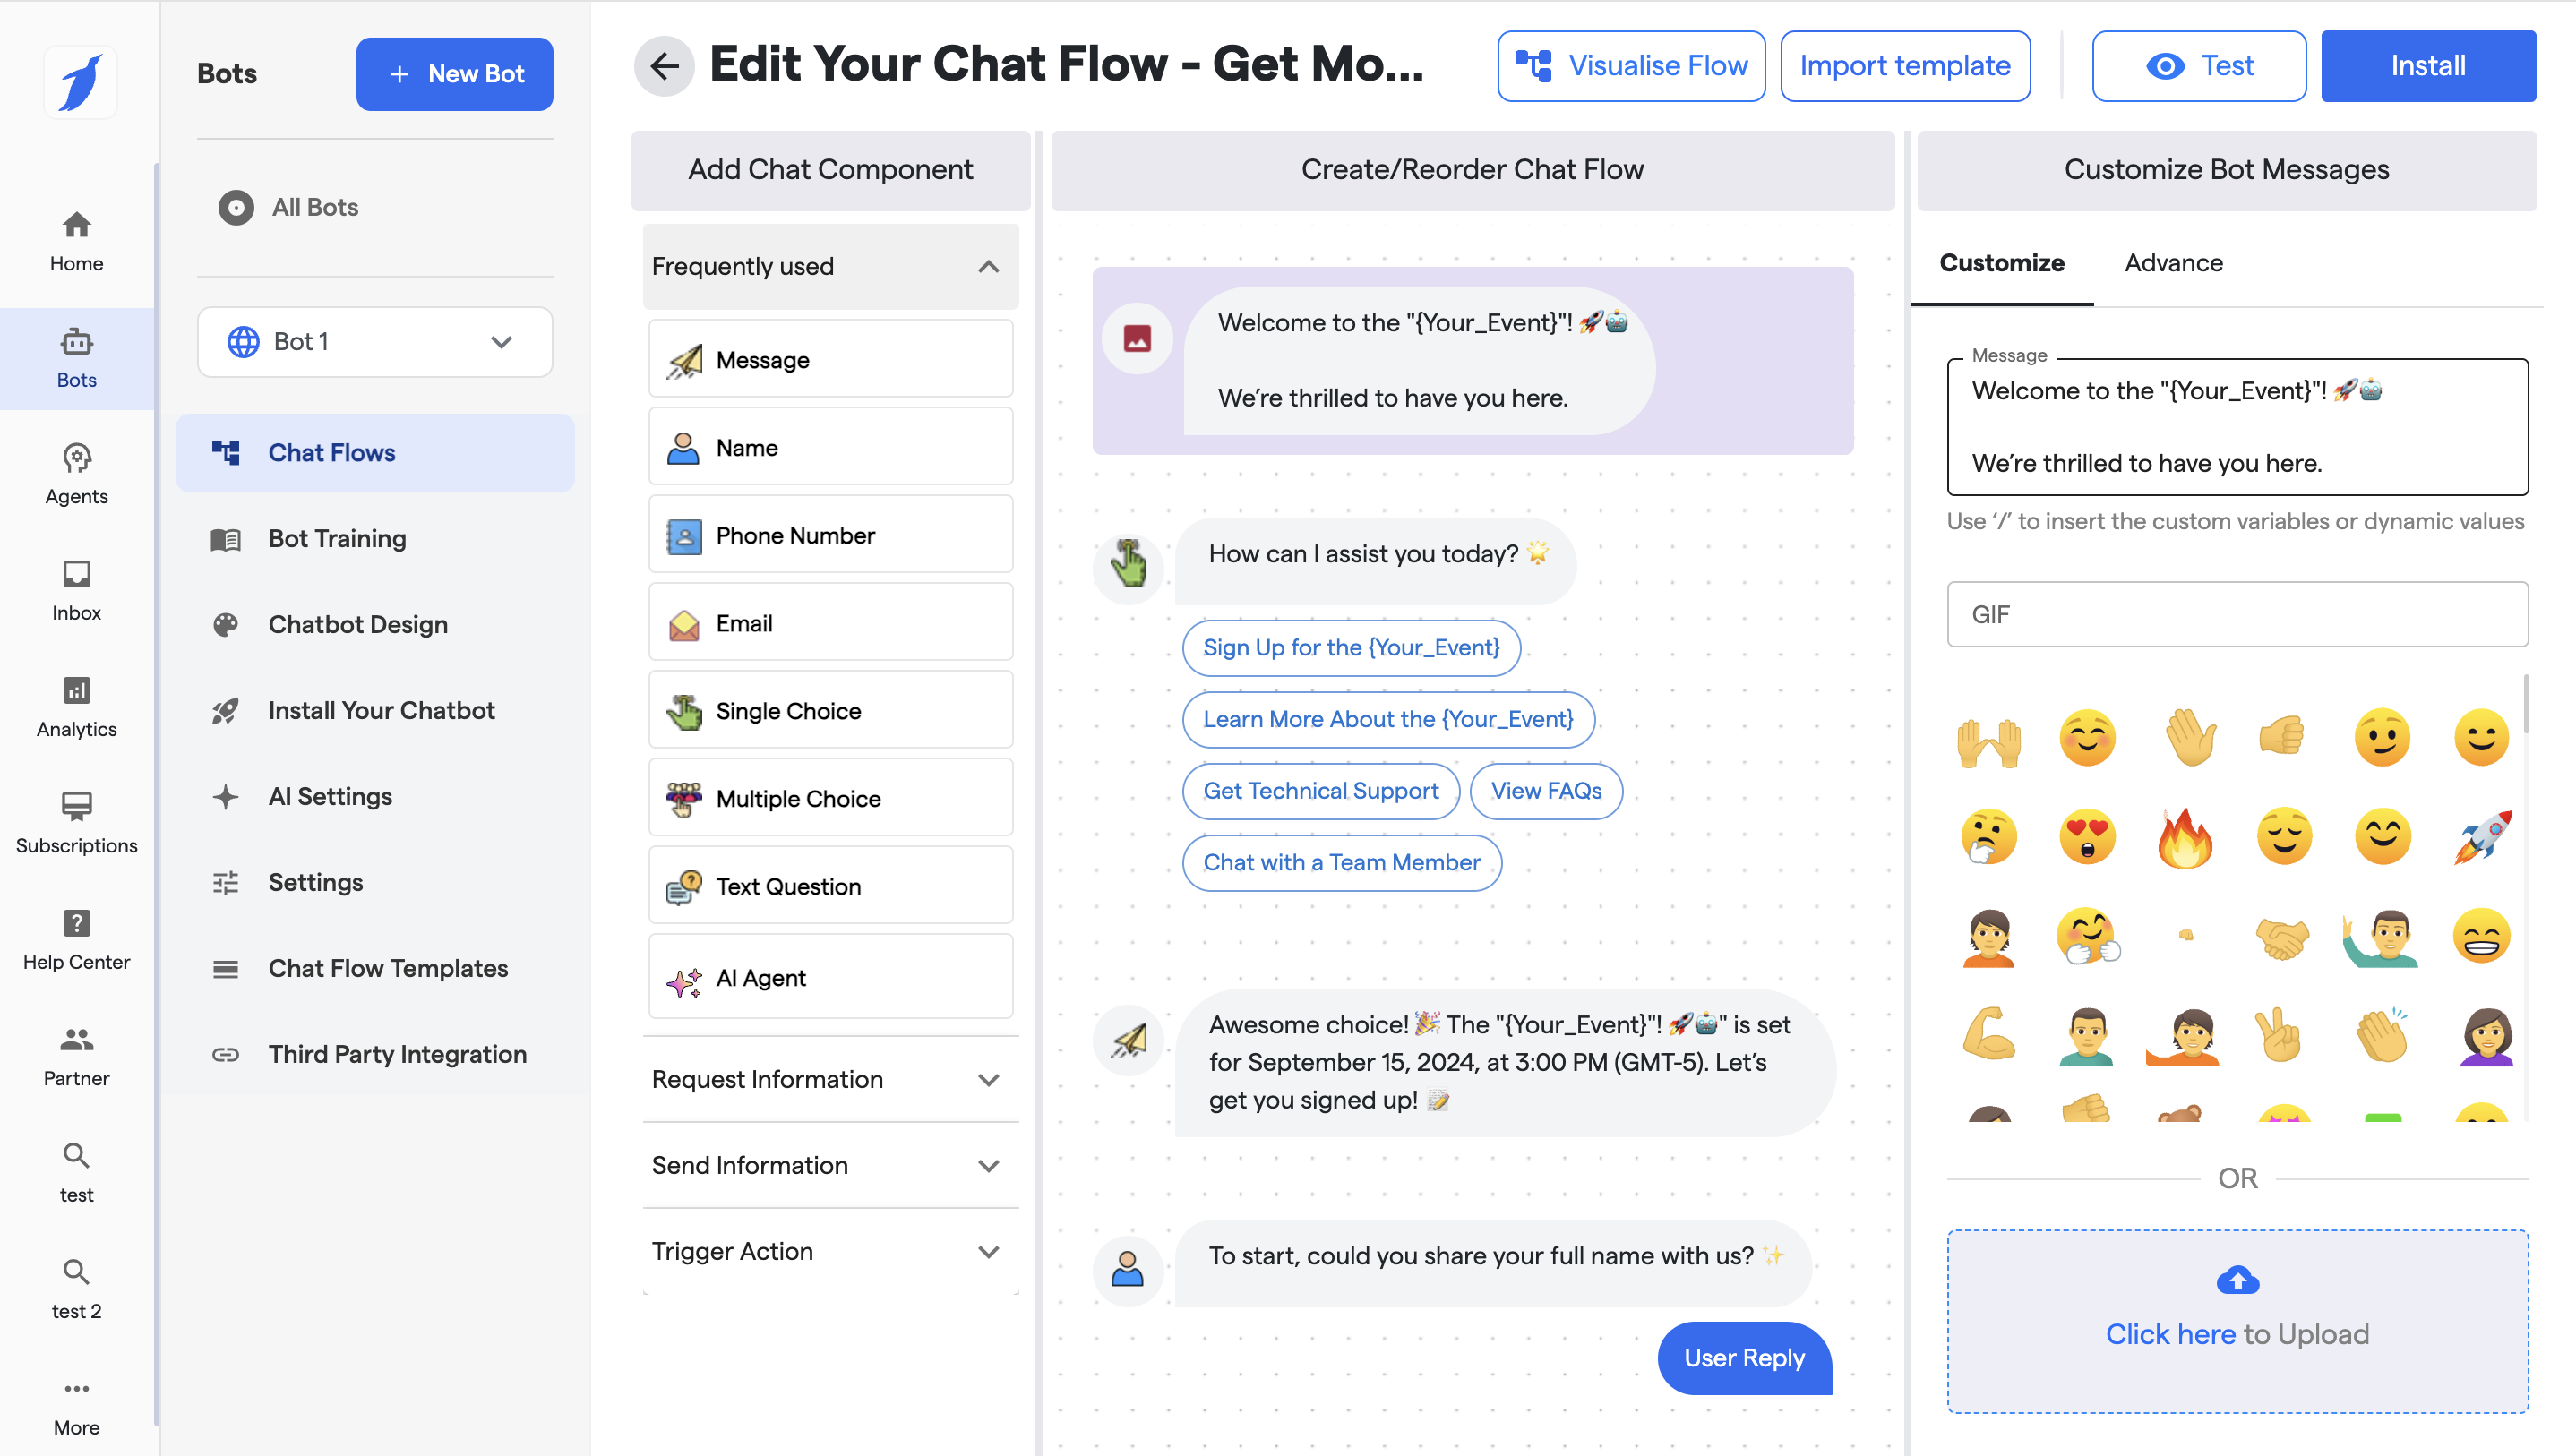2576x1456 pixels.
Task: Click into the GIF search field
Action: pyautogui.click(x=2237, y=614)
